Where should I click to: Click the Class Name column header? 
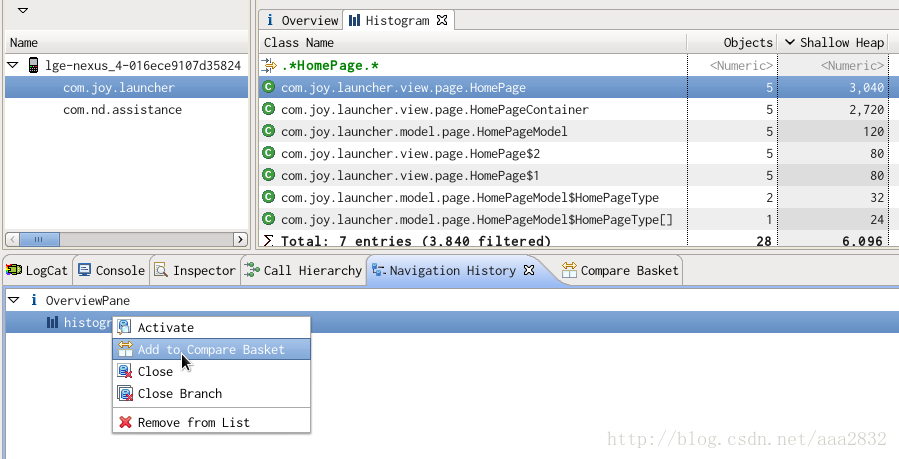point(473,42)
